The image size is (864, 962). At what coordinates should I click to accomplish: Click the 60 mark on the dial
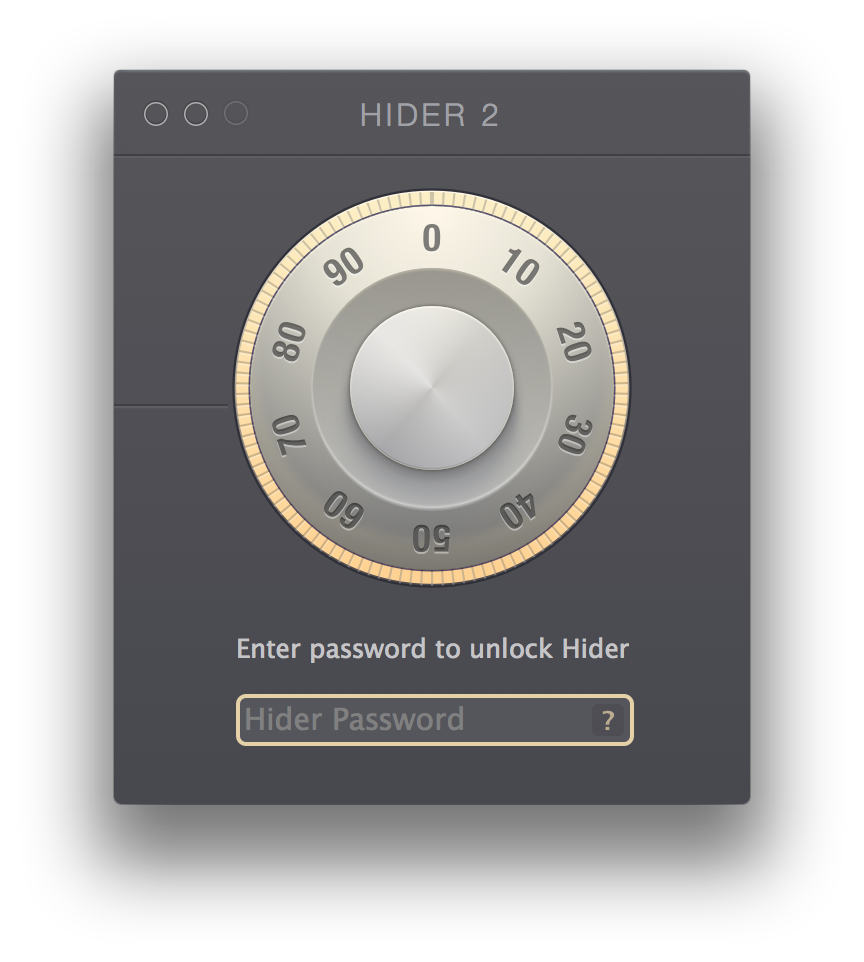pos(344,509)
